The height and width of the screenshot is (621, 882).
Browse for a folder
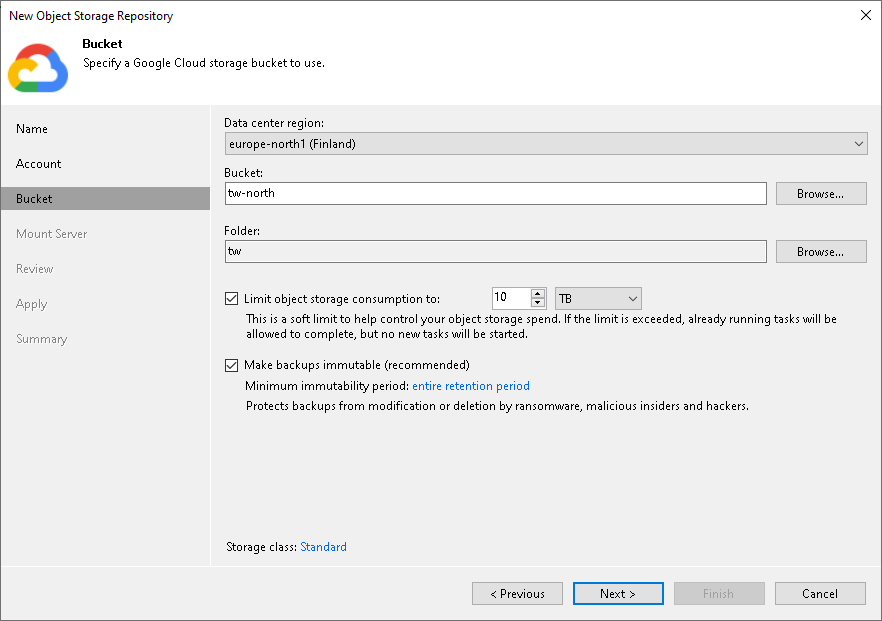[x=820, y=252]
